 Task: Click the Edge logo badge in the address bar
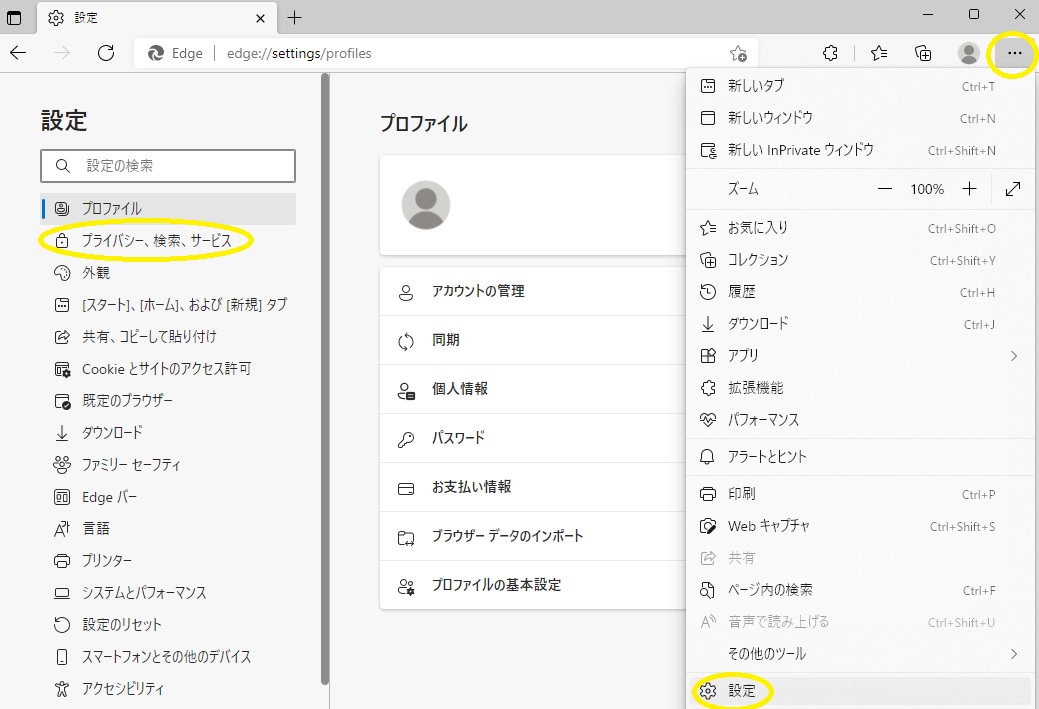point(157,53)
